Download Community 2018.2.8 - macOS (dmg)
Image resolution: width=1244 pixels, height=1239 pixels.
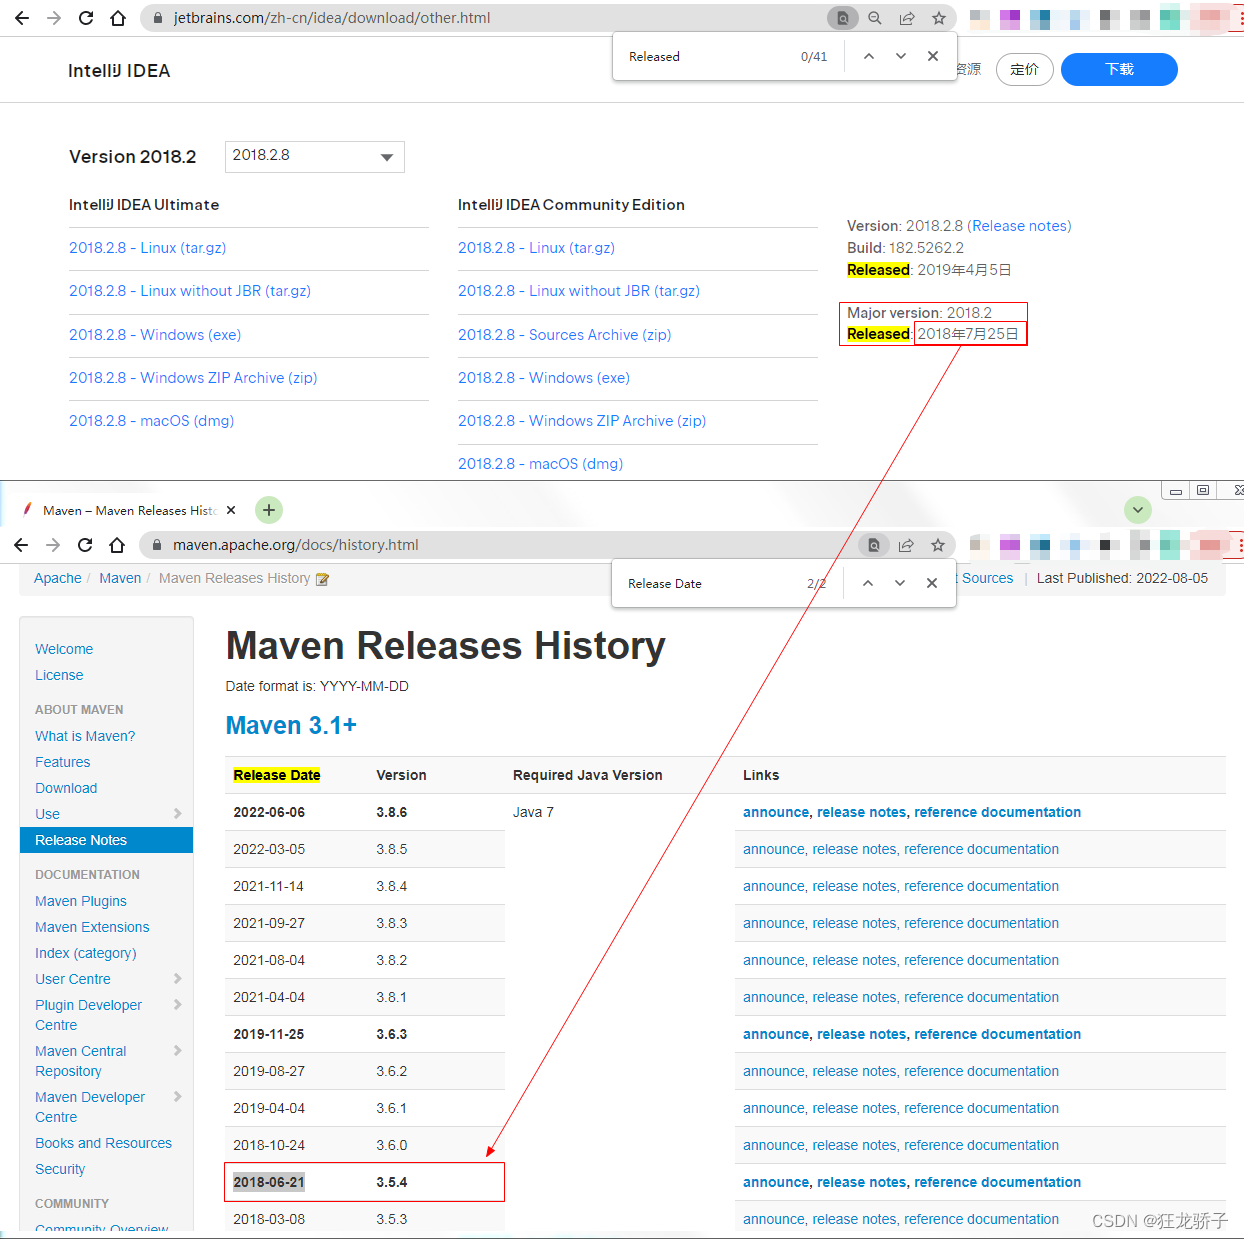coord(540,464)
